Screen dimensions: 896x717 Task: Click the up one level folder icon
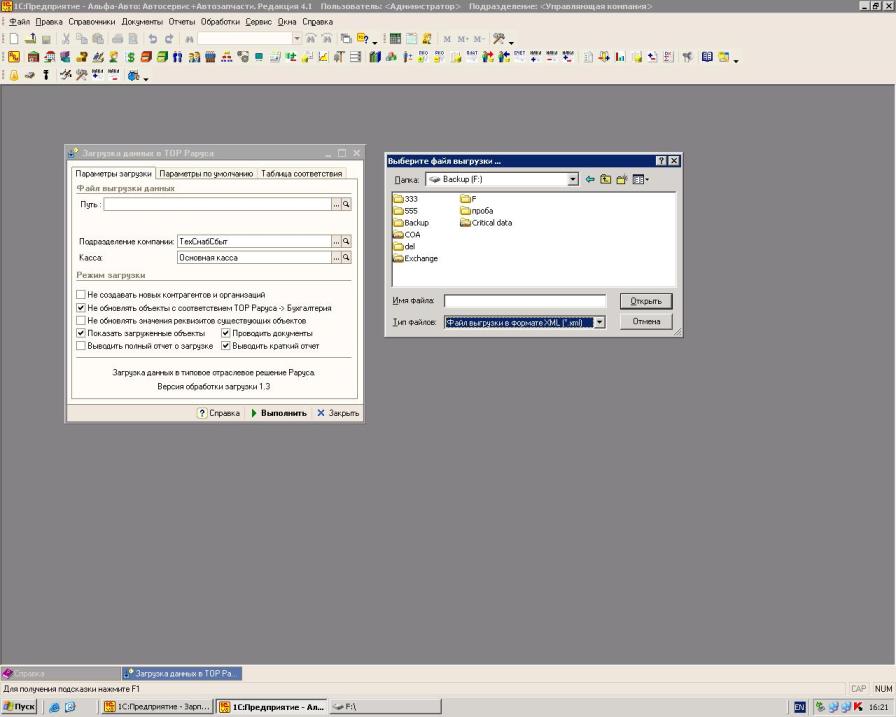pos(605,179)
